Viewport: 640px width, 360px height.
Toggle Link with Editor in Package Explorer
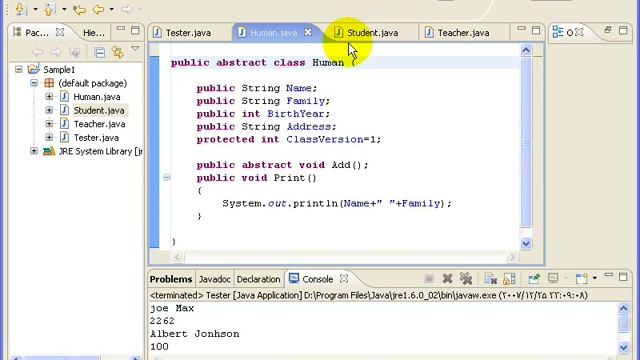pyautogui.click(x=118, y=52)
